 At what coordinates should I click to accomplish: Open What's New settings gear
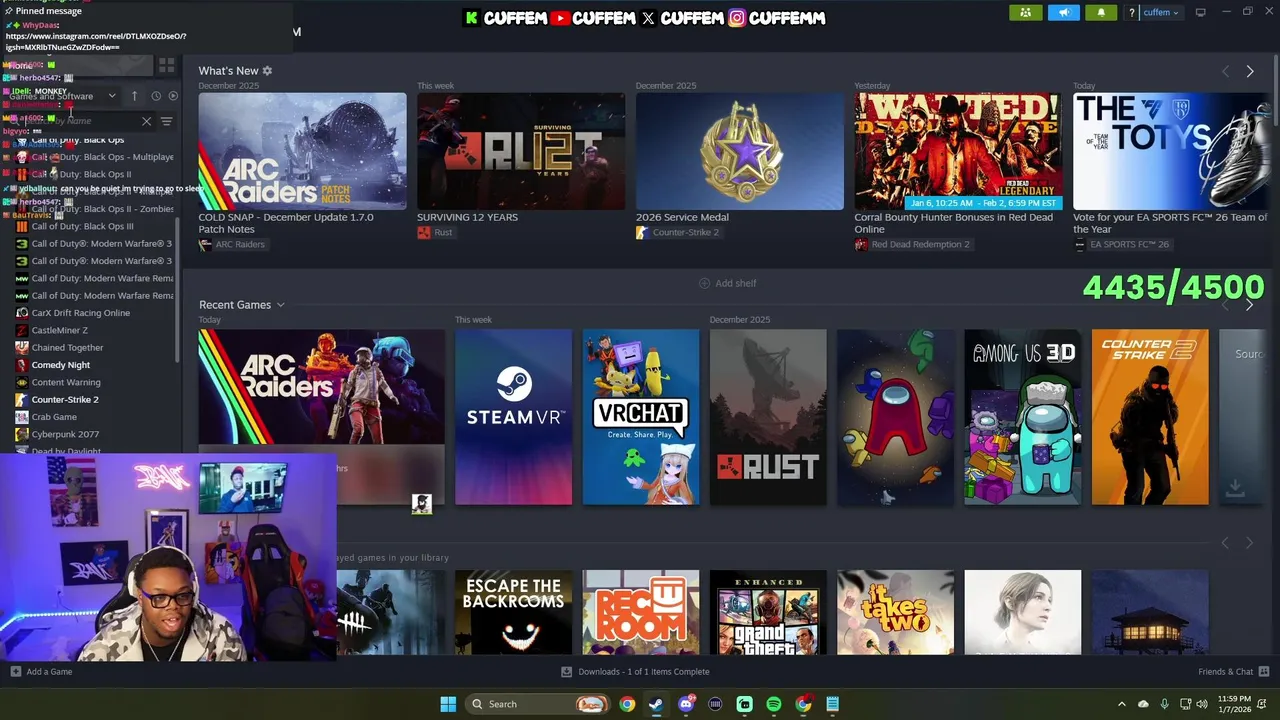point(267,71)
